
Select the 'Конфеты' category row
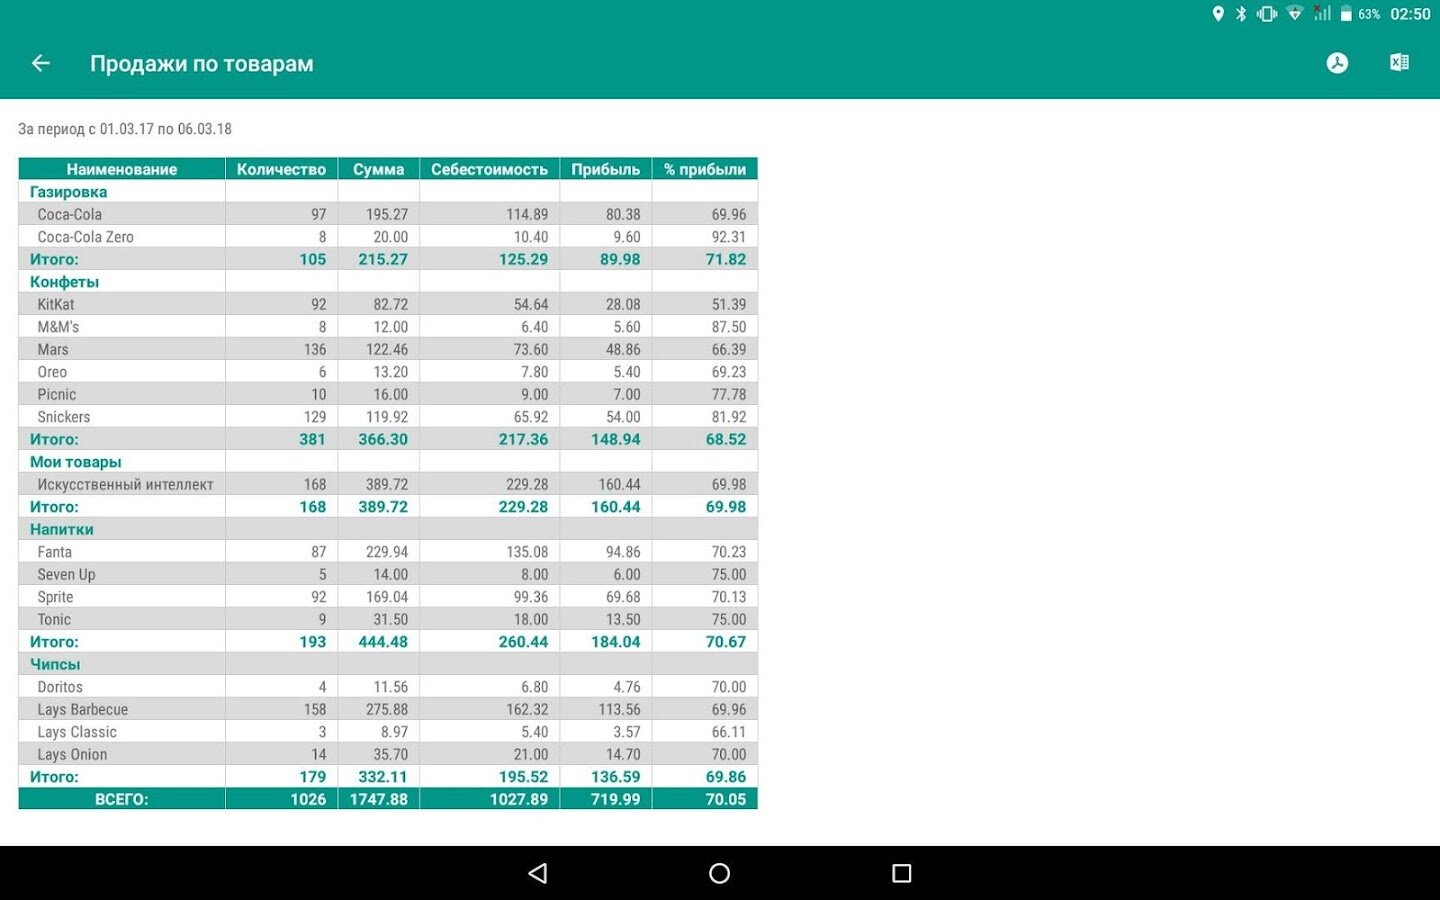coord(388,282)
